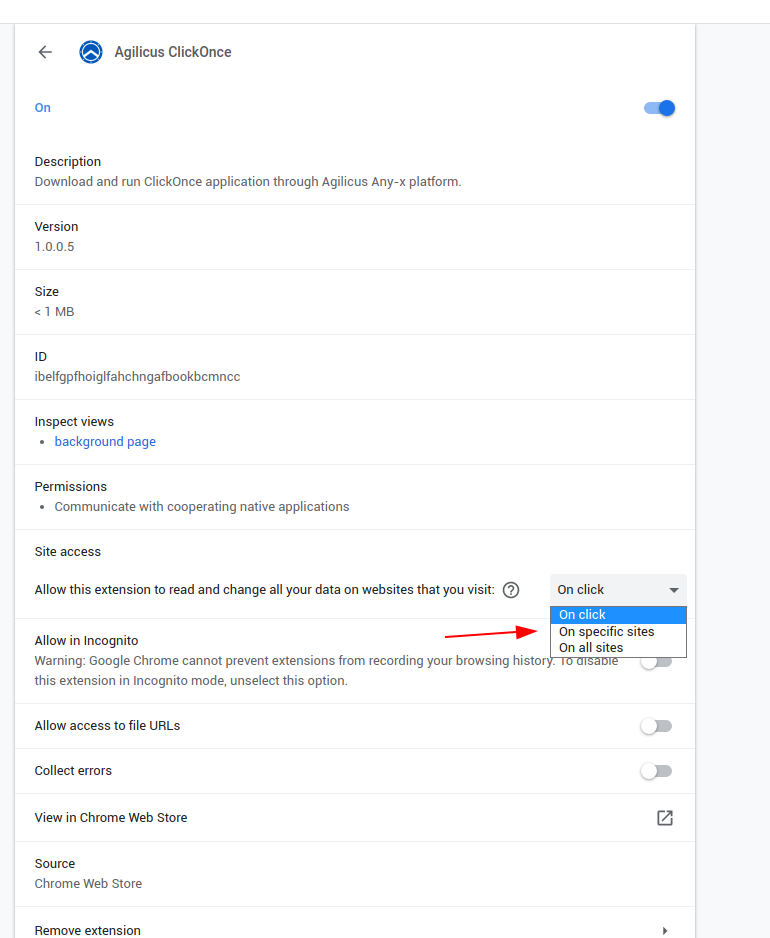Expand the Remove extension arrow
The height and width of the screenshot is (938, 770).
(x=665, y=931)
